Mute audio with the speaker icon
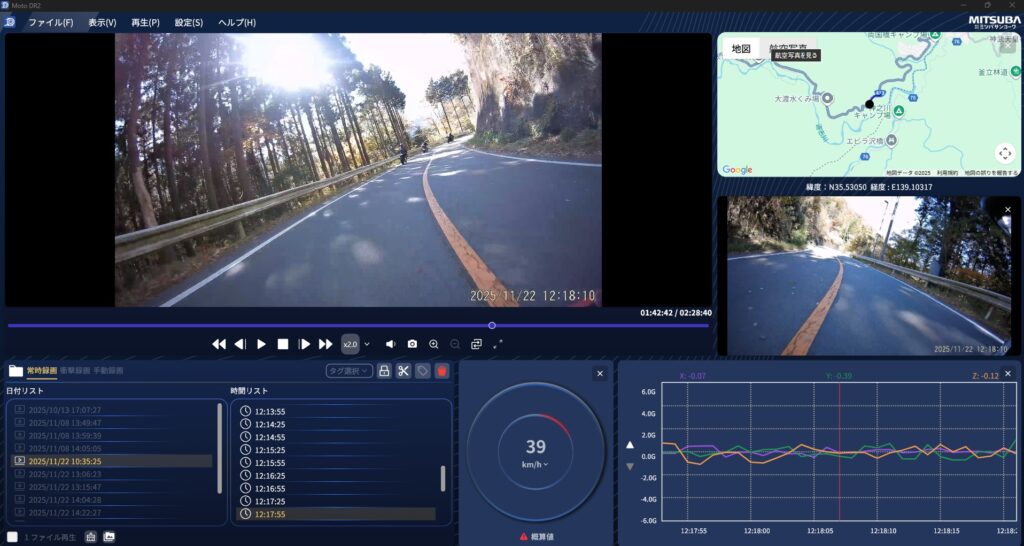The width and height of the screenshot is (1024, 546). pos(390,344)
